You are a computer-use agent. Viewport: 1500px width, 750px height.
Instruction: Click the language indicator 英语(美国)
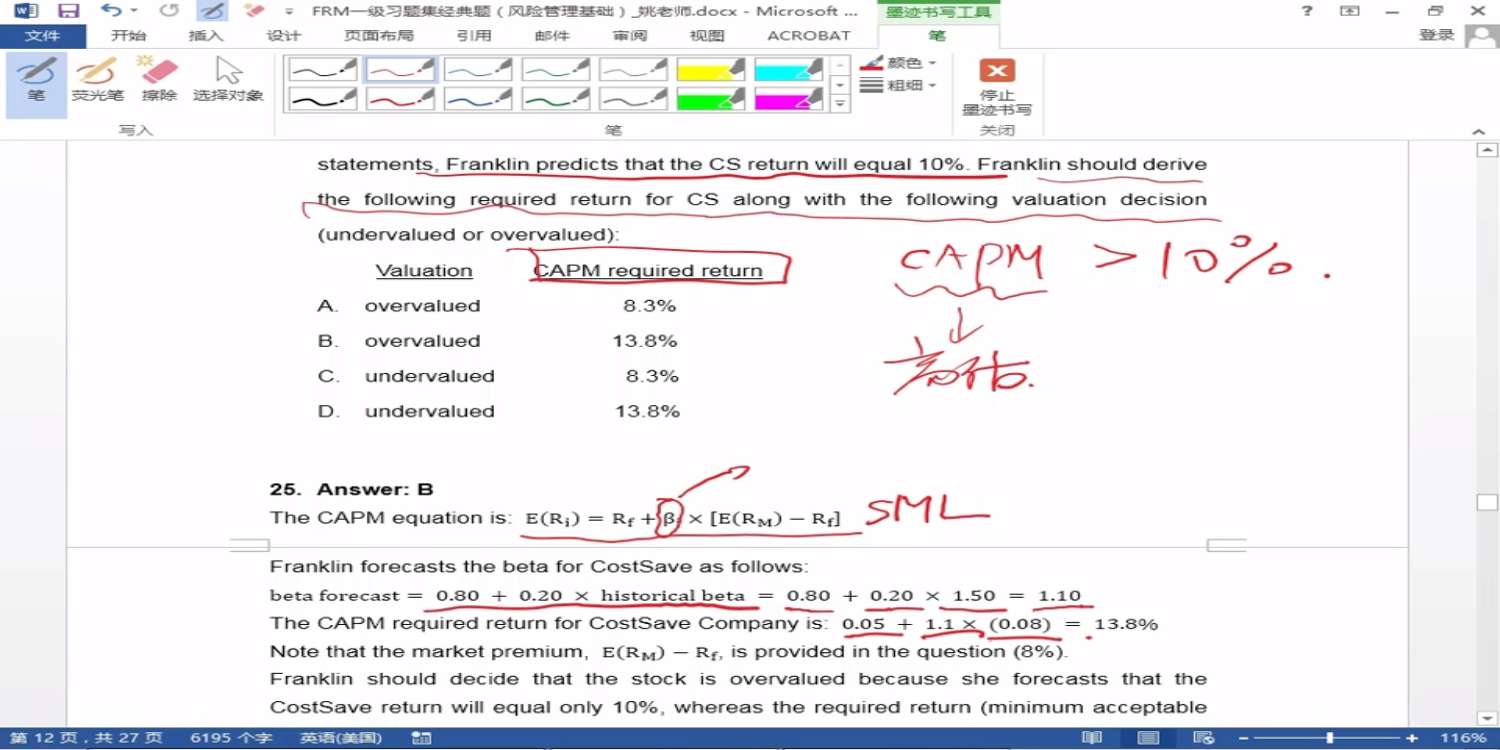[341, 738]
